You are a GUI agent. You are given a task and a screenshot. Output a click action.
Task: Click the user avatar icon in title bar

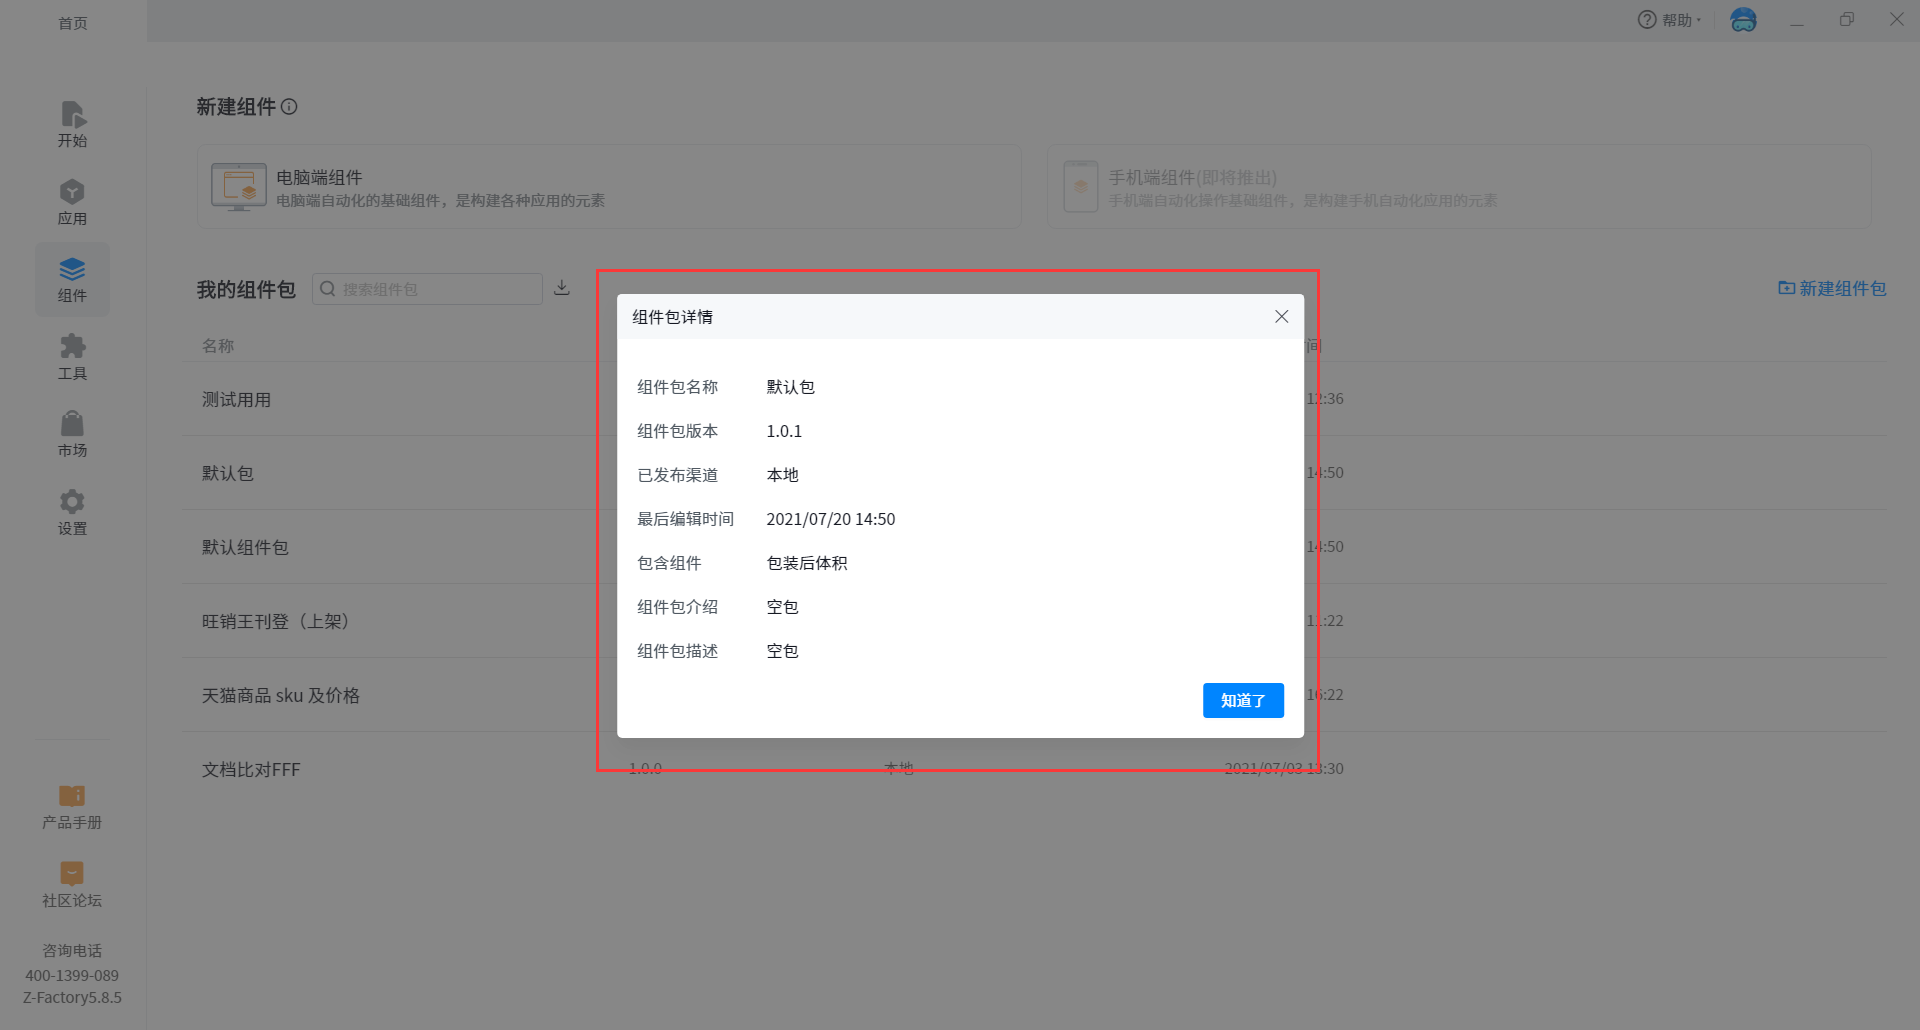1743,20
